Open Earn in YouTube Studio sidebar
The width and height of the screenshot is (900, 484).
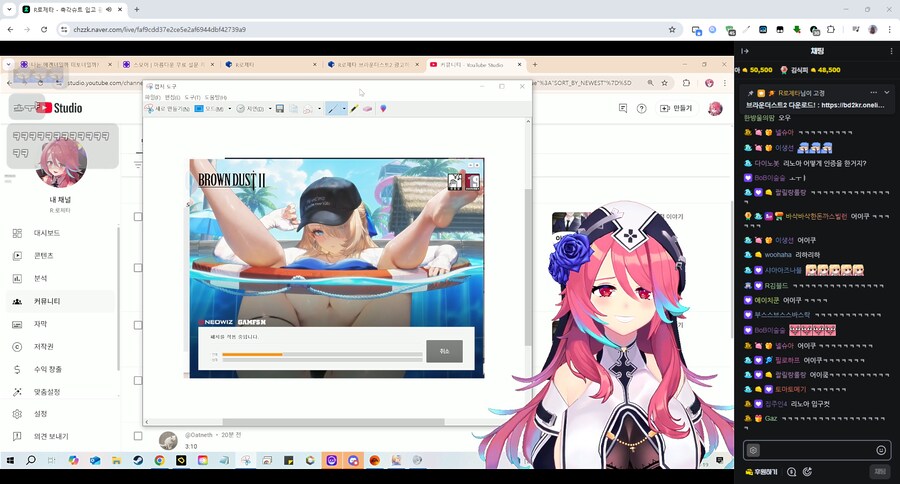(60, 369)
